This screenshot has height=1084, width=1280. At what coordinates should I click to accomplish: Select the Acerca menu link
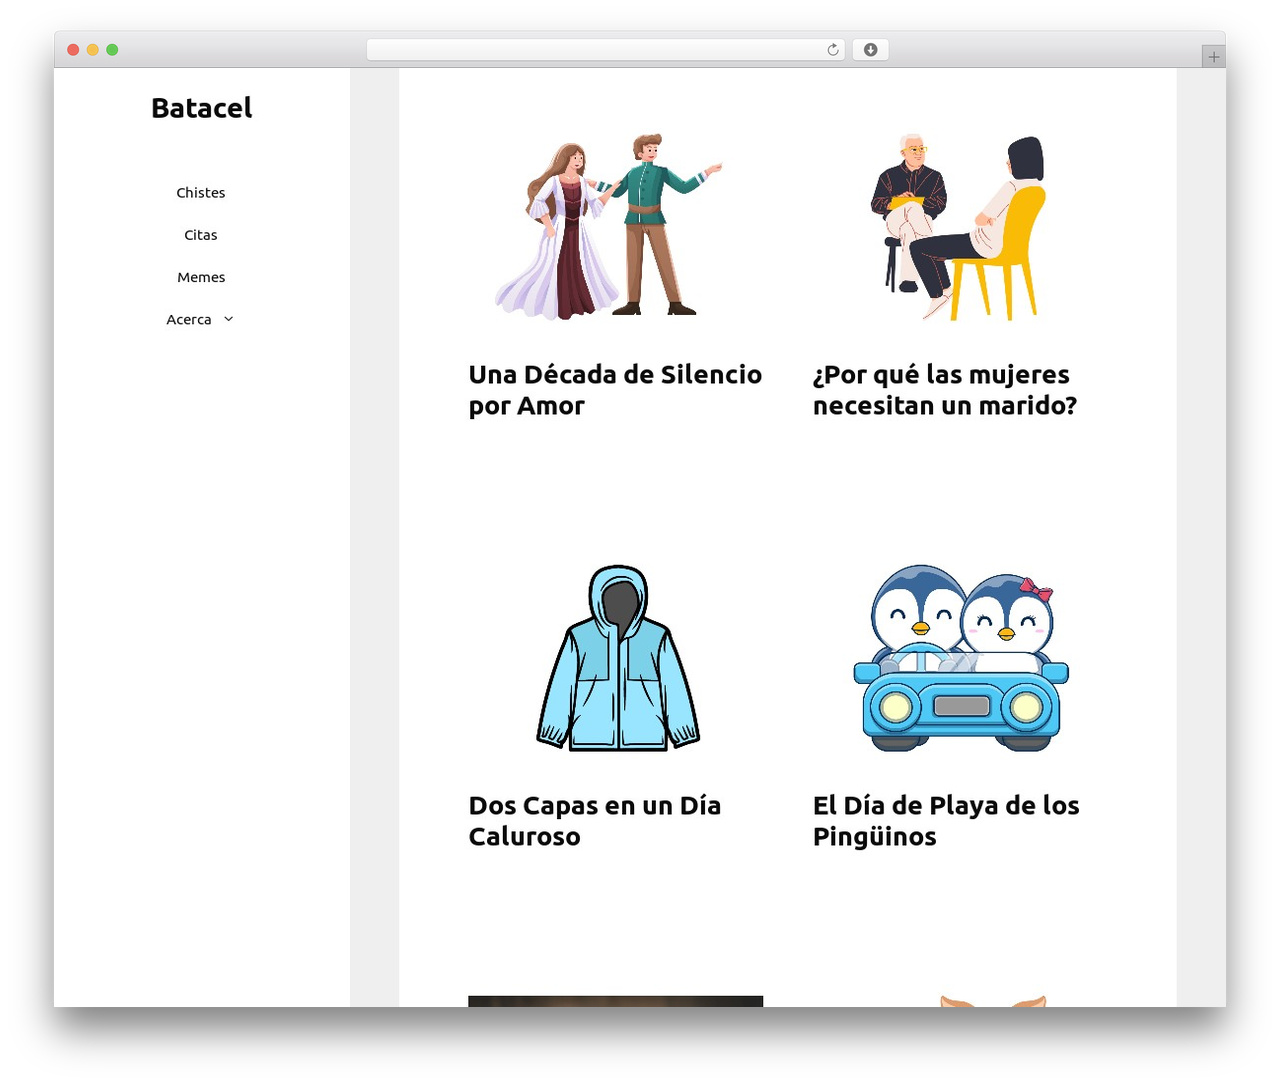189,320
